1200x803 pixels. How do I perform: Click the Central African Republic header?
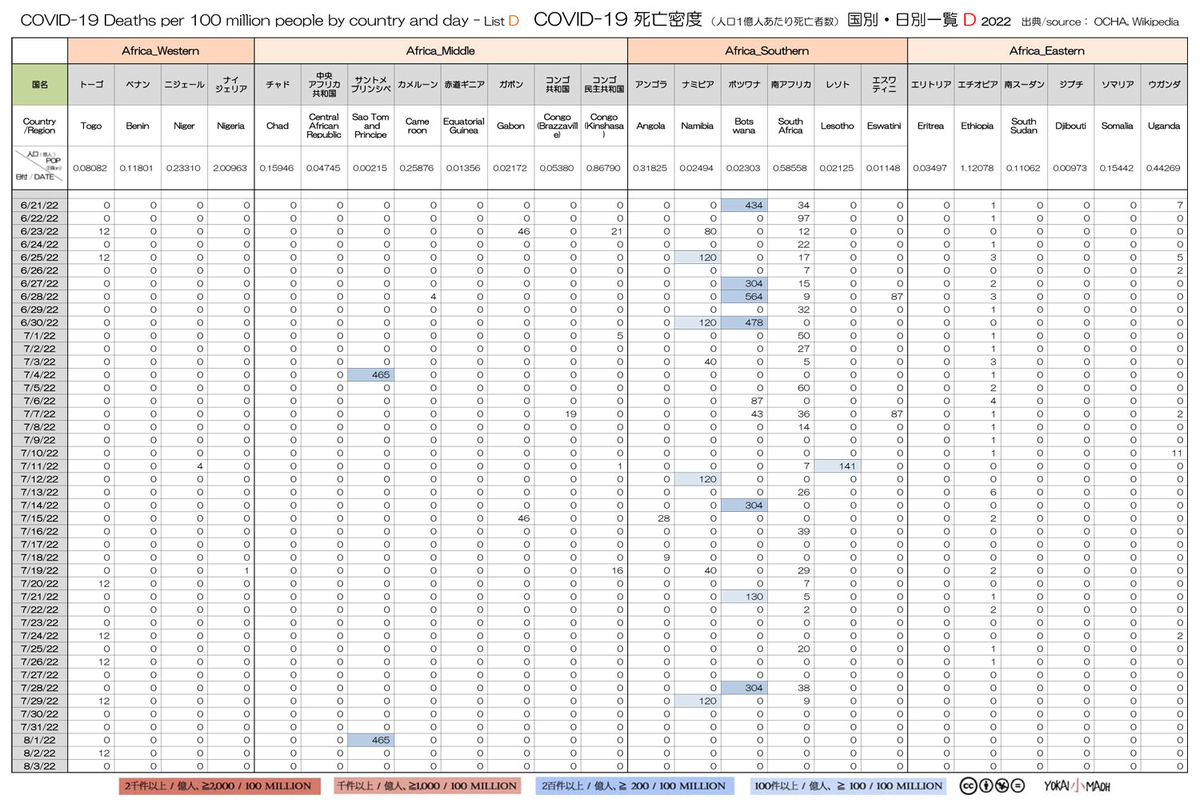(324, 125)
